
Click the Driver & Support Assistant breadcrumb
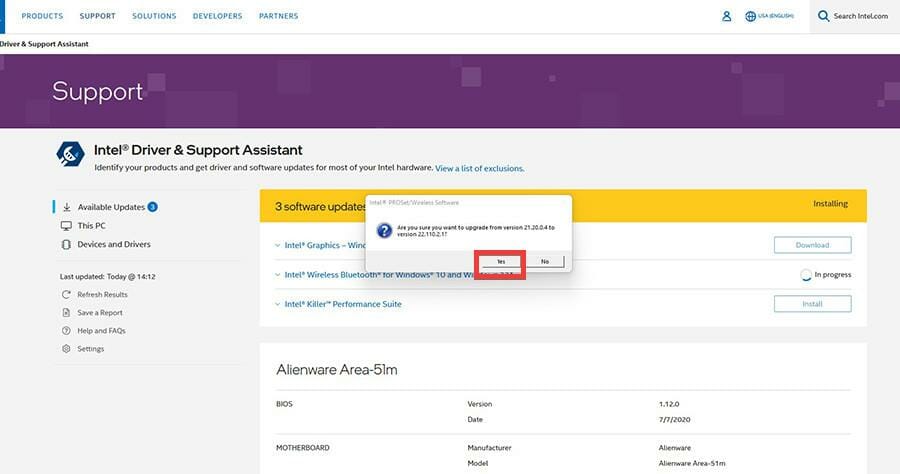click(44, 44)
